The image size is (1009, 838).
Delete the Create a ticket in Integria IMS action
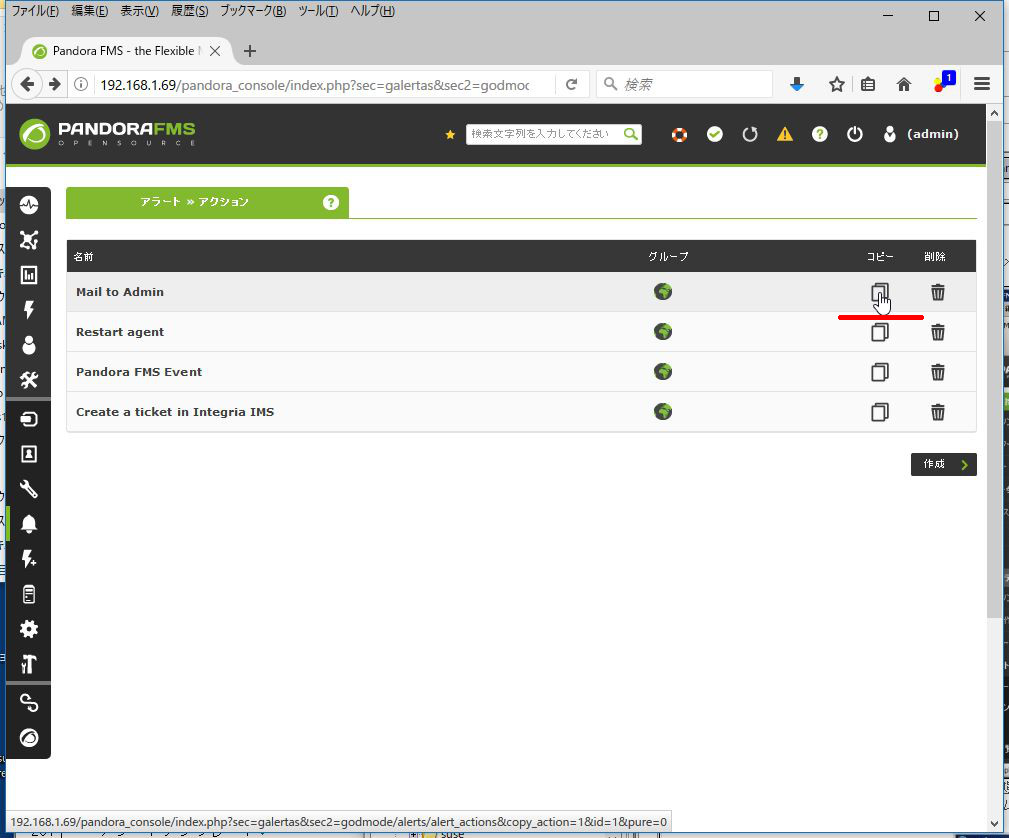click(x=938, y=412)
